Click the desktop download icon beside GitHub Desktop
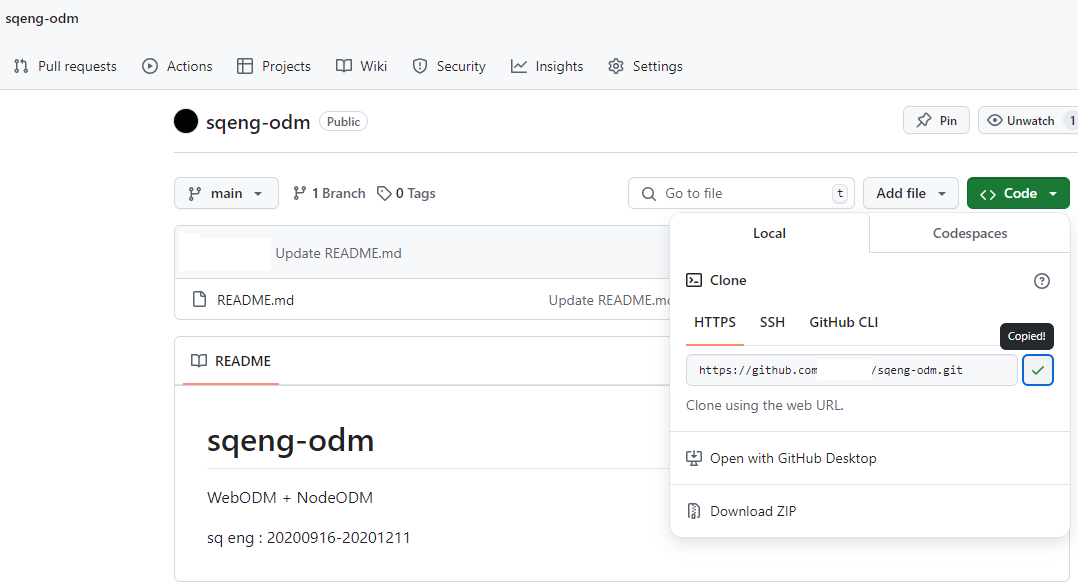This screenshot has height=588, width=1078. click(x=694, y=458)
